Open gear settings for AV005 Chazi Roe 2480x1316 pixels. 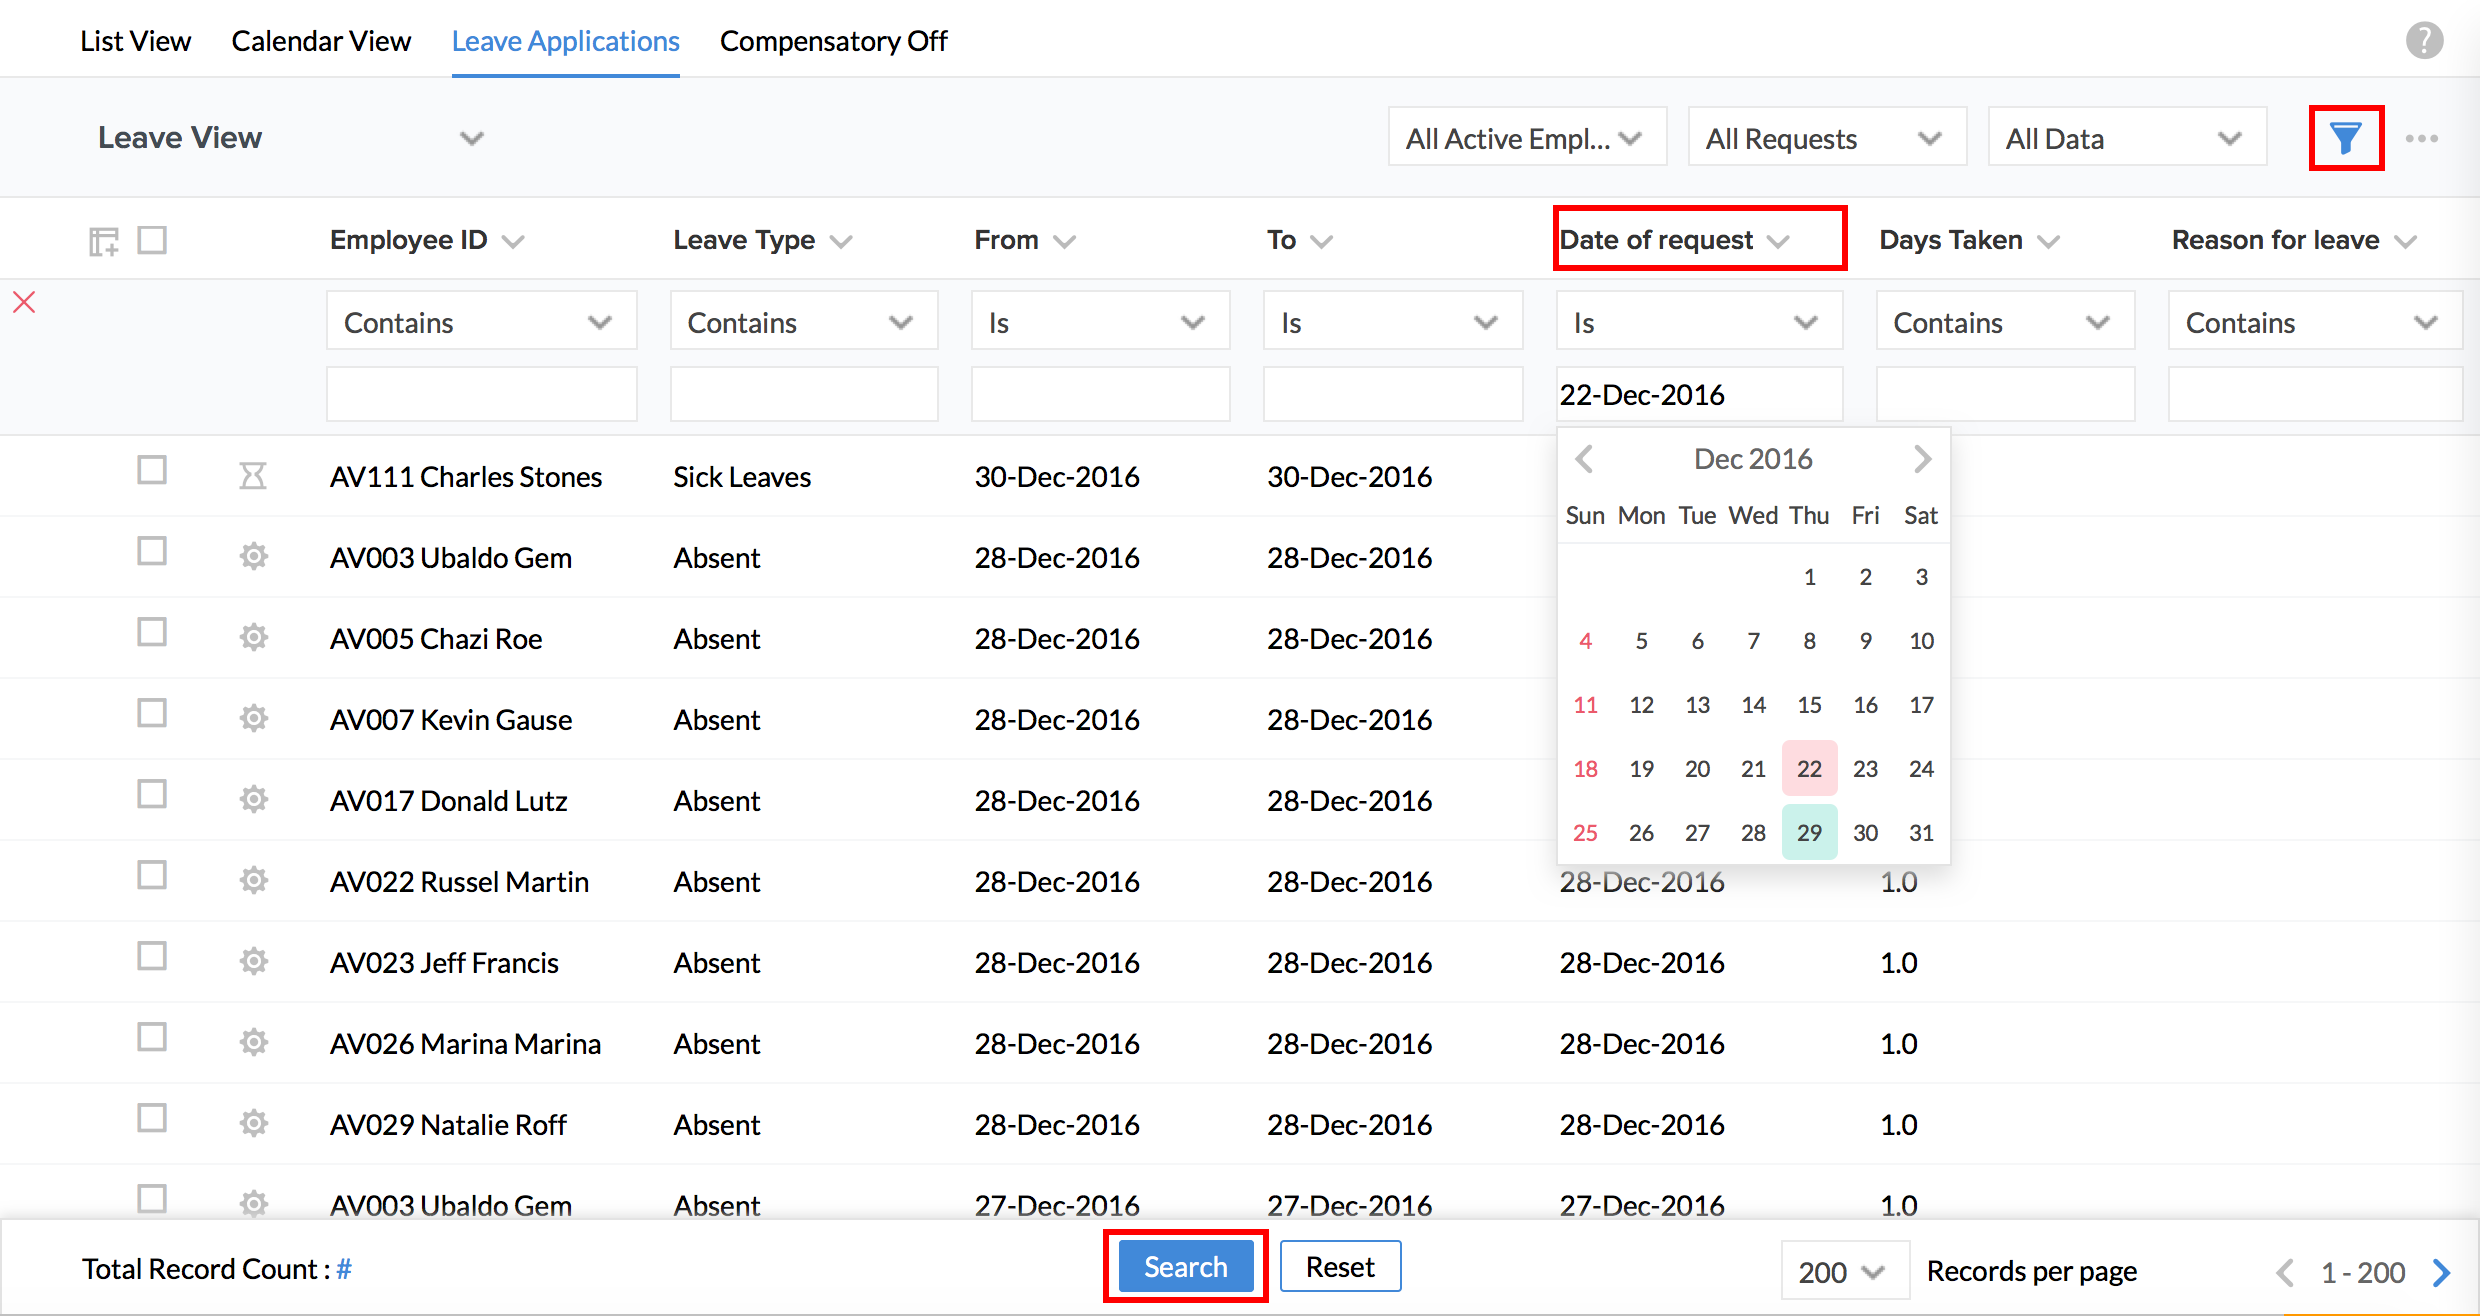pyautogui.click(x=254, y=637)
